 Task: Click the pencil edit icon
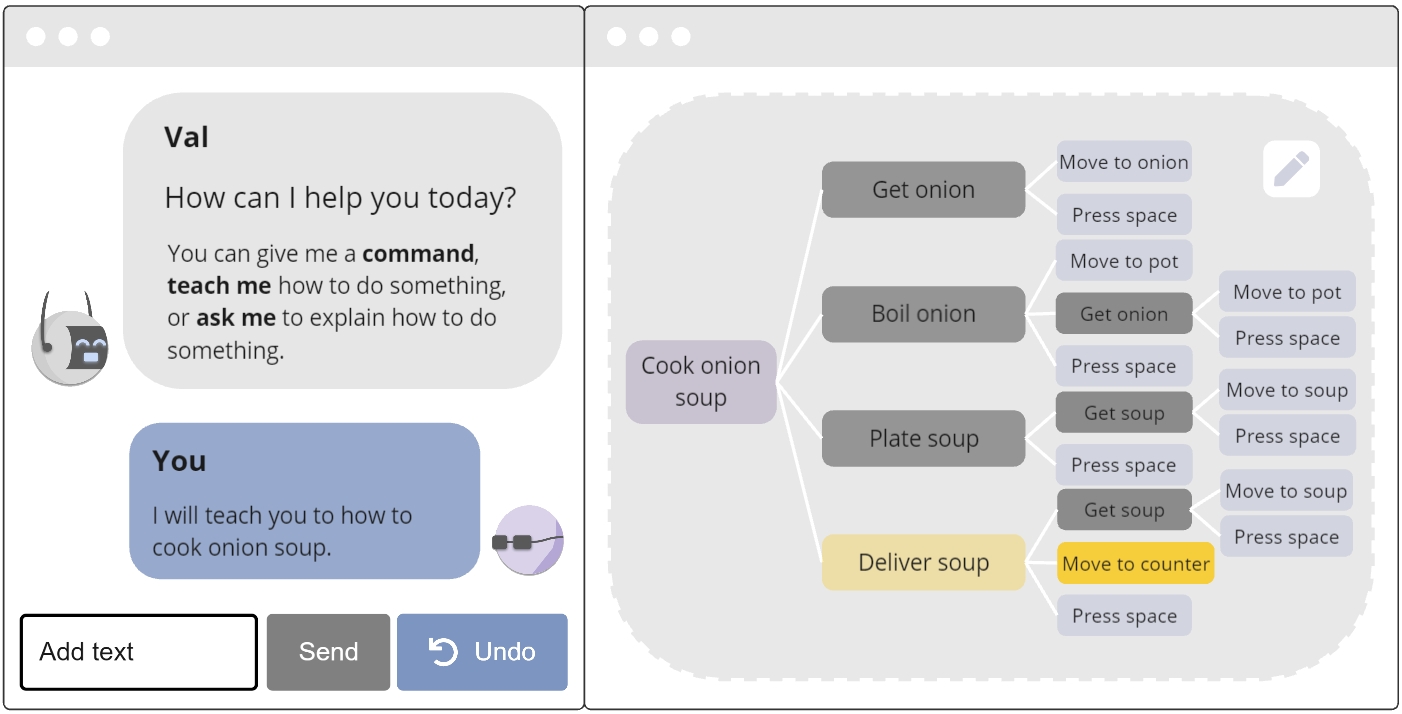(1291, 169)
